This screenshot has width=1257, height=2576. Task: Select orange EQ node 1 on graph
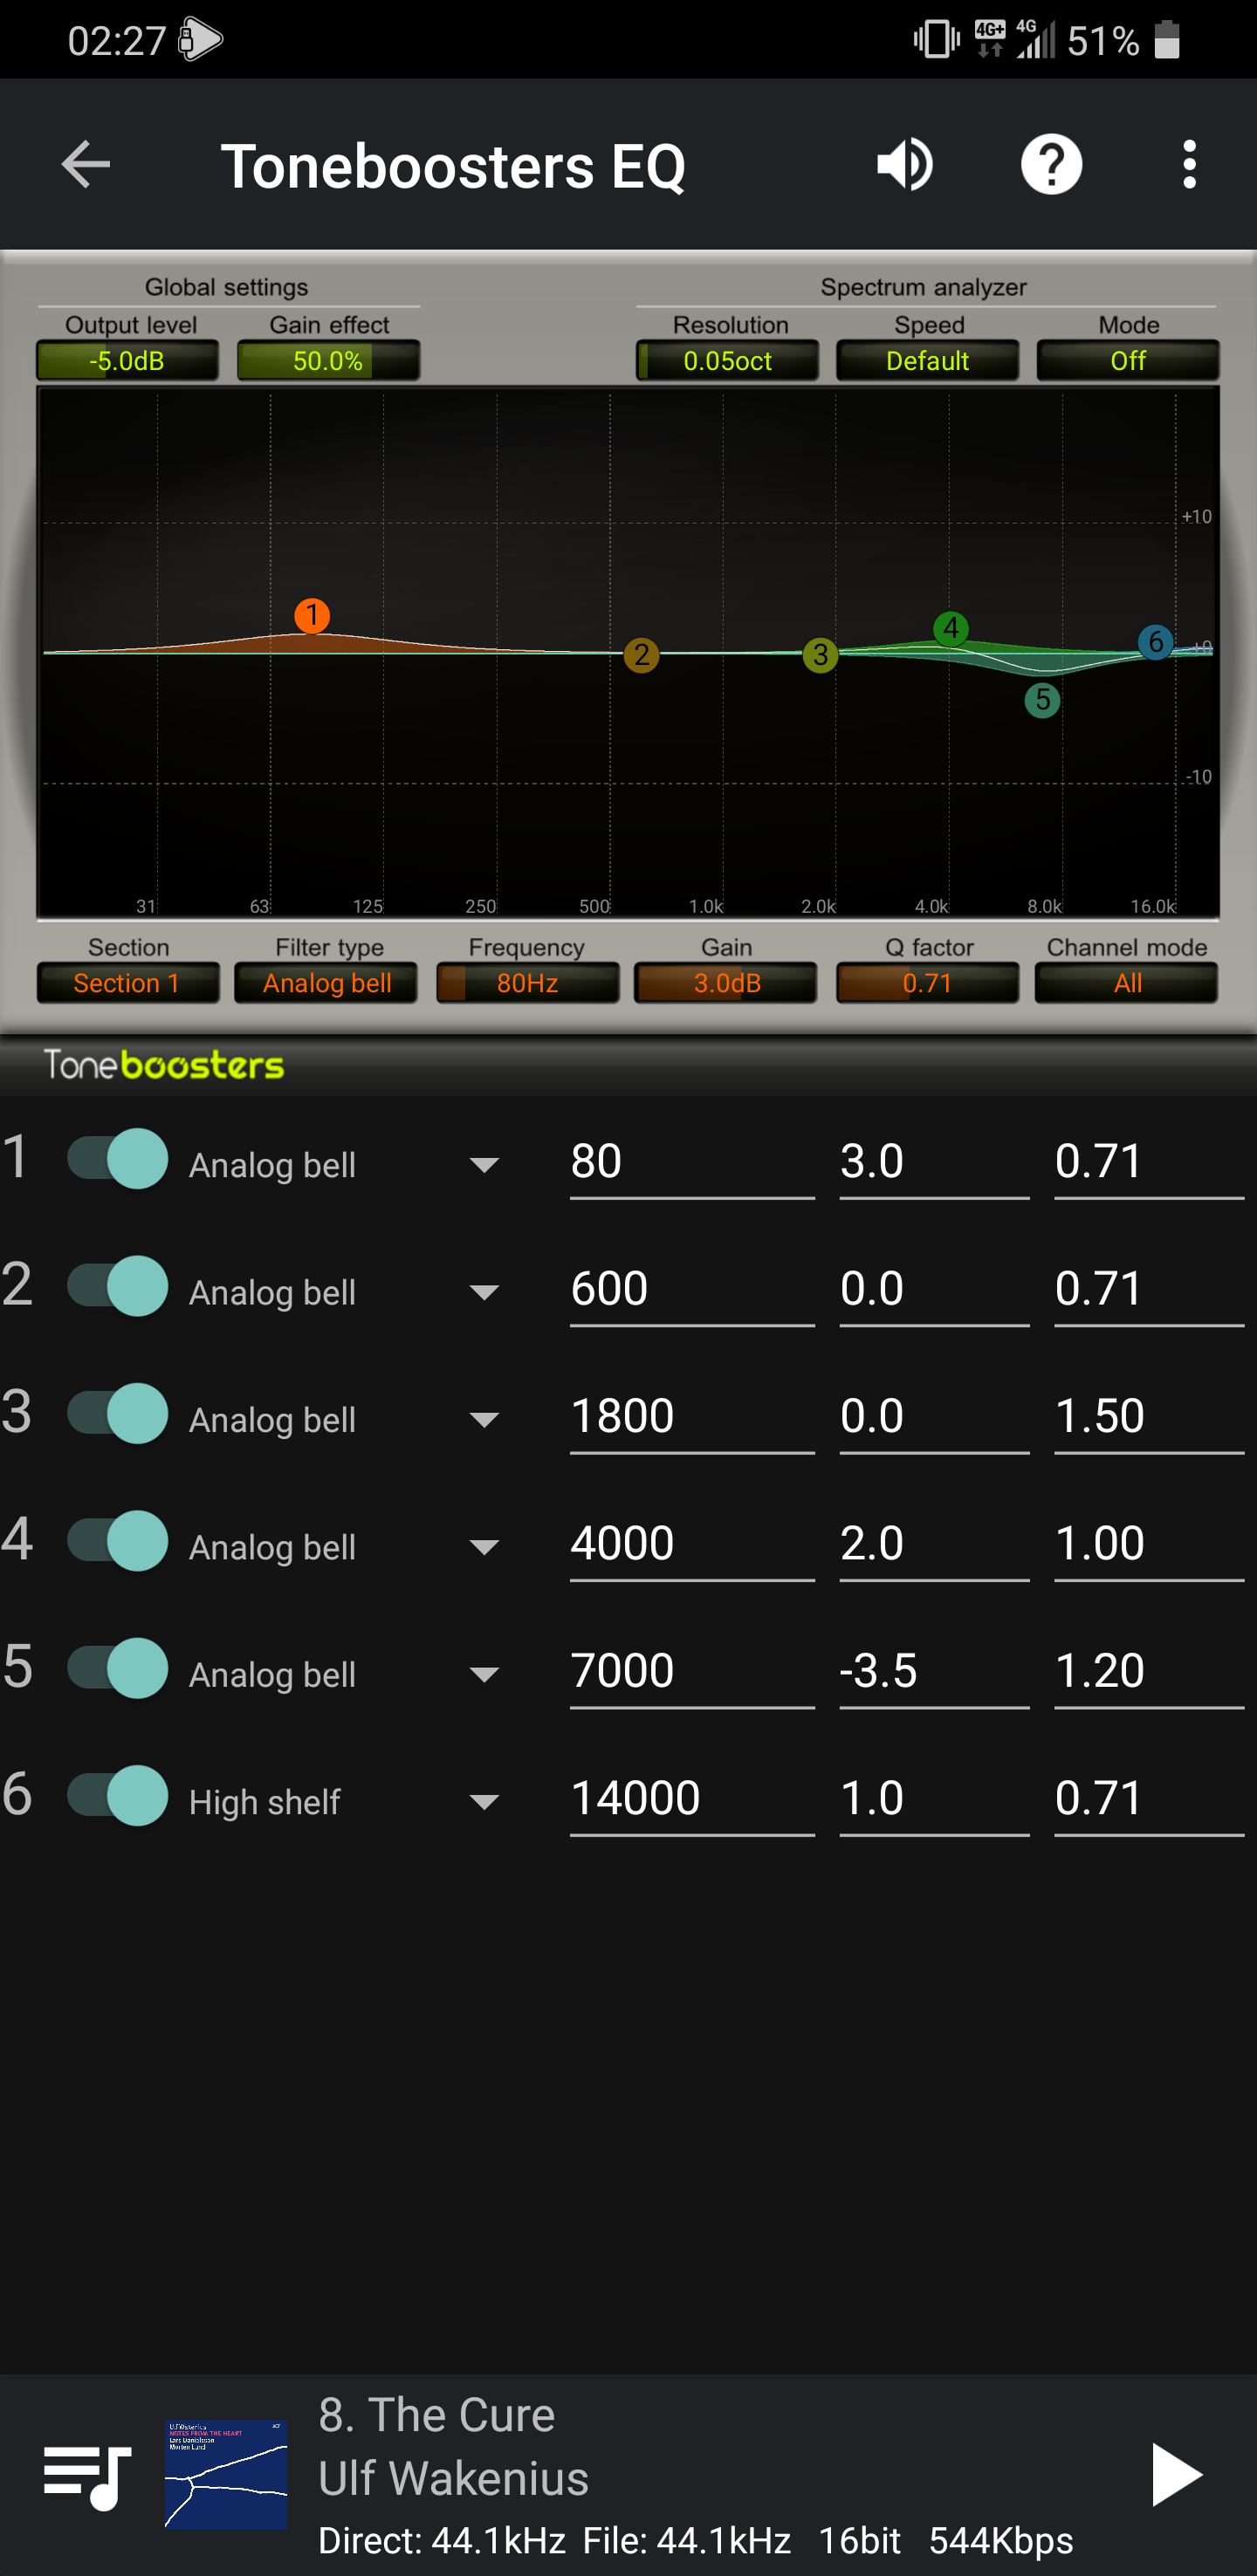click(x=312, y=615)
